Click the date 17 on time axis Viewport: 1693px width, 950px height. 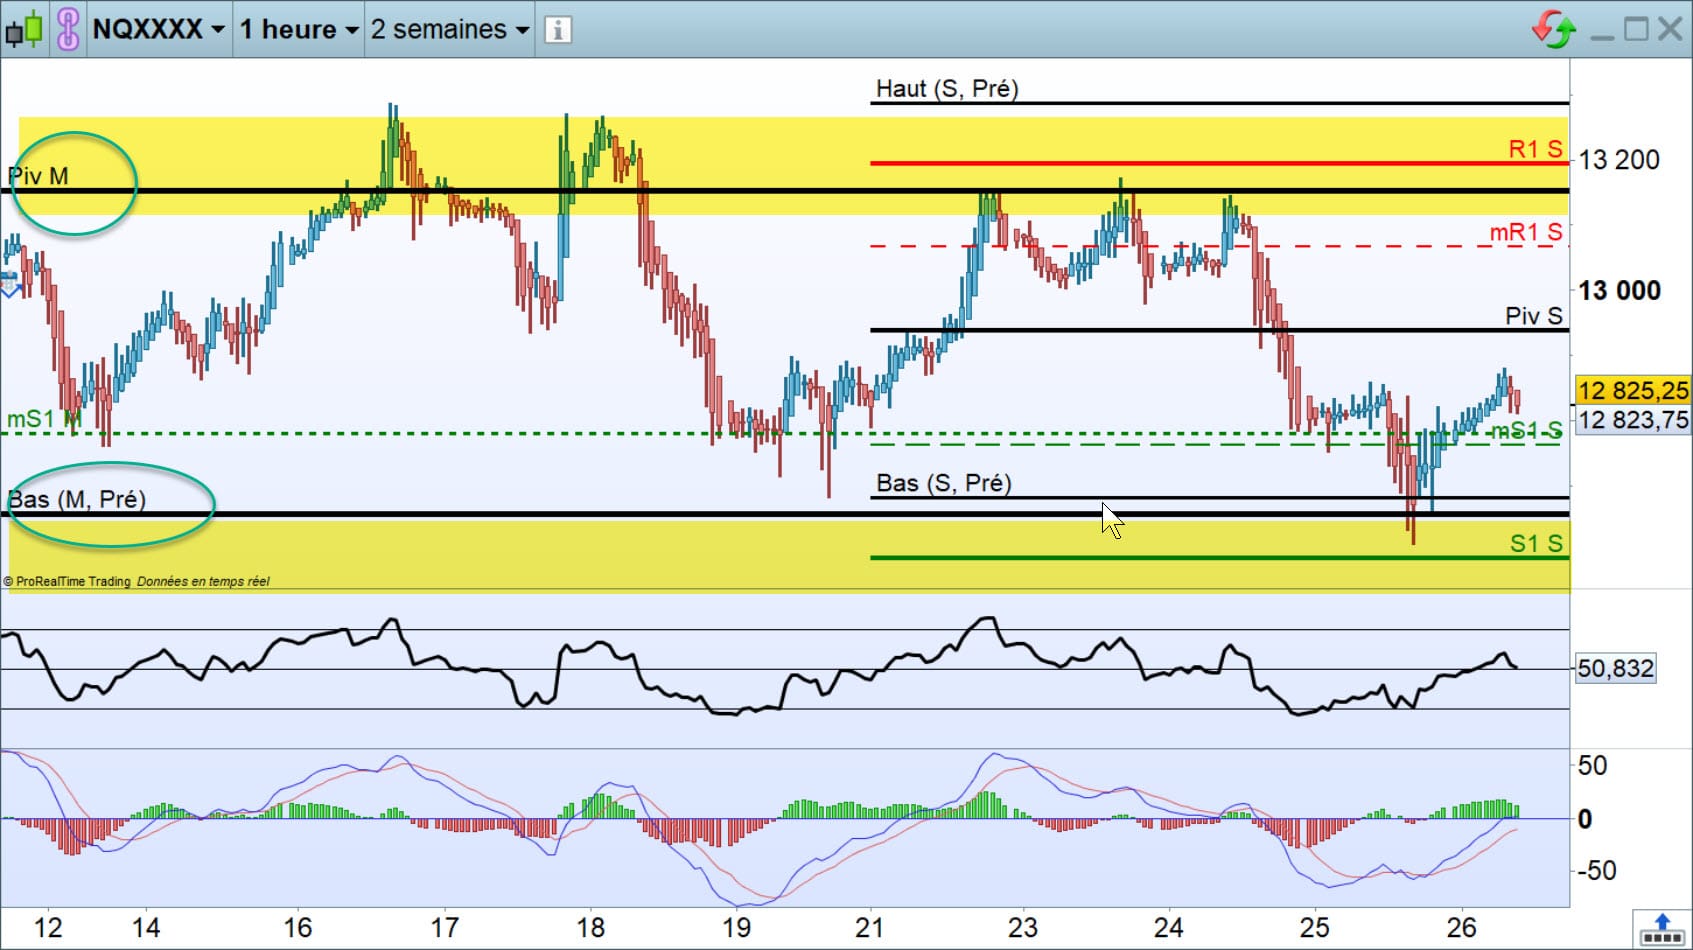[444, 928]
